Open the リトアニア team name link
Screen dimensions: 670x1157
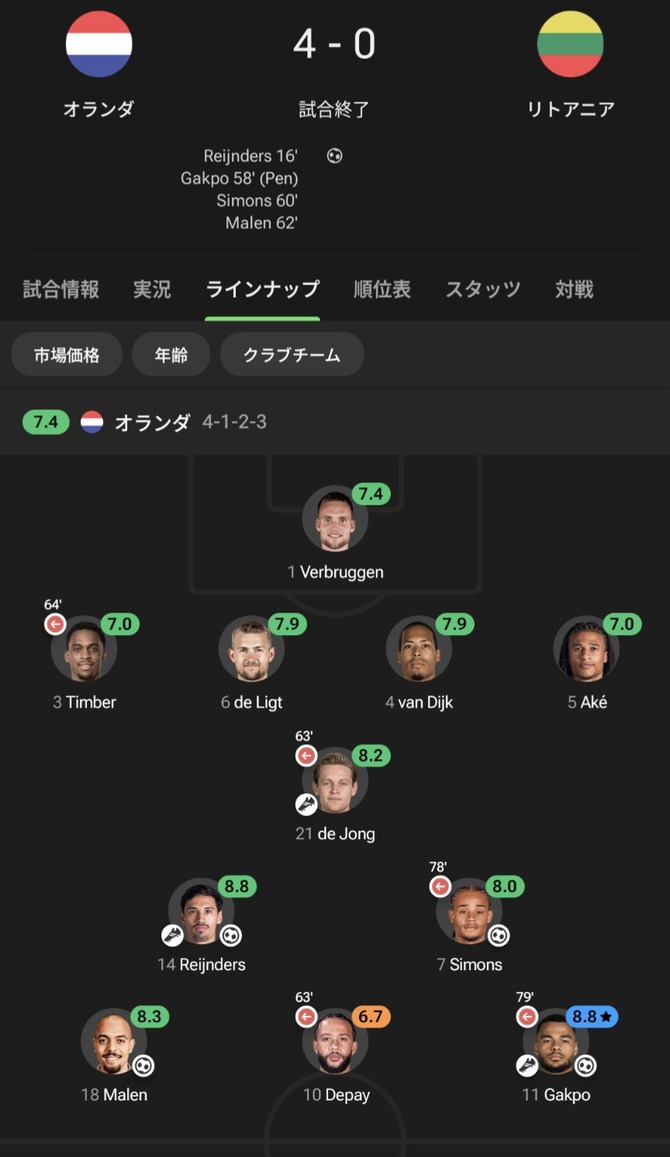click(570, 109)
